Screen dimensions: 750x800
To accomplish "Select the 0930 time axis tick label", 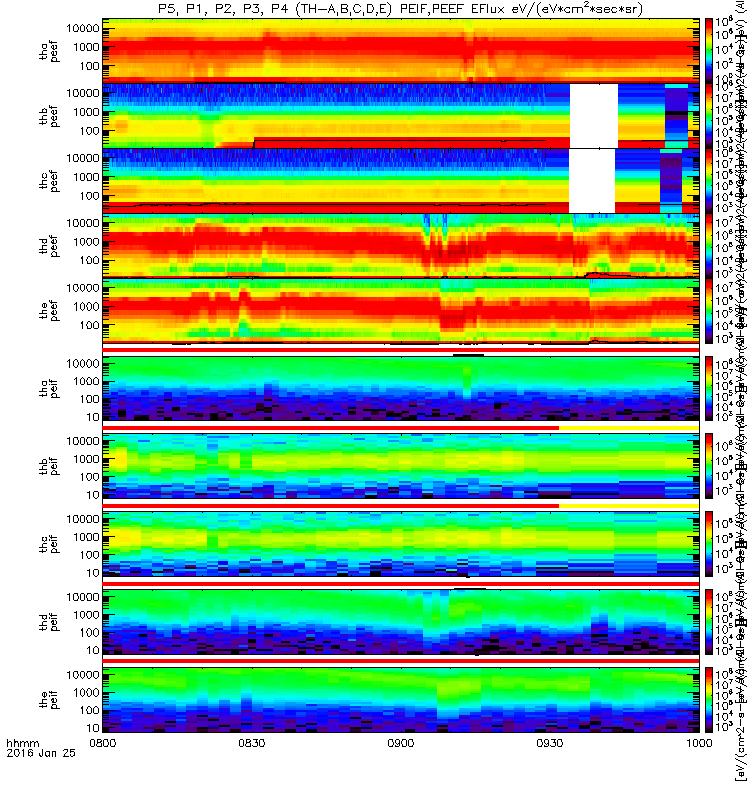I will 550,742.
